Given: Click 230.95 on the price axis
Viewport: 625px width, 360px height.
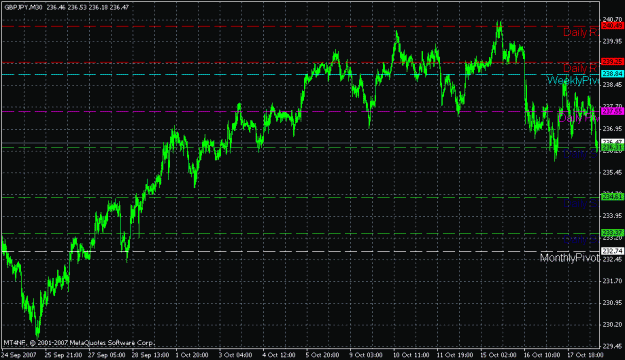Looking at the screenshot, I should pos(613,303).
